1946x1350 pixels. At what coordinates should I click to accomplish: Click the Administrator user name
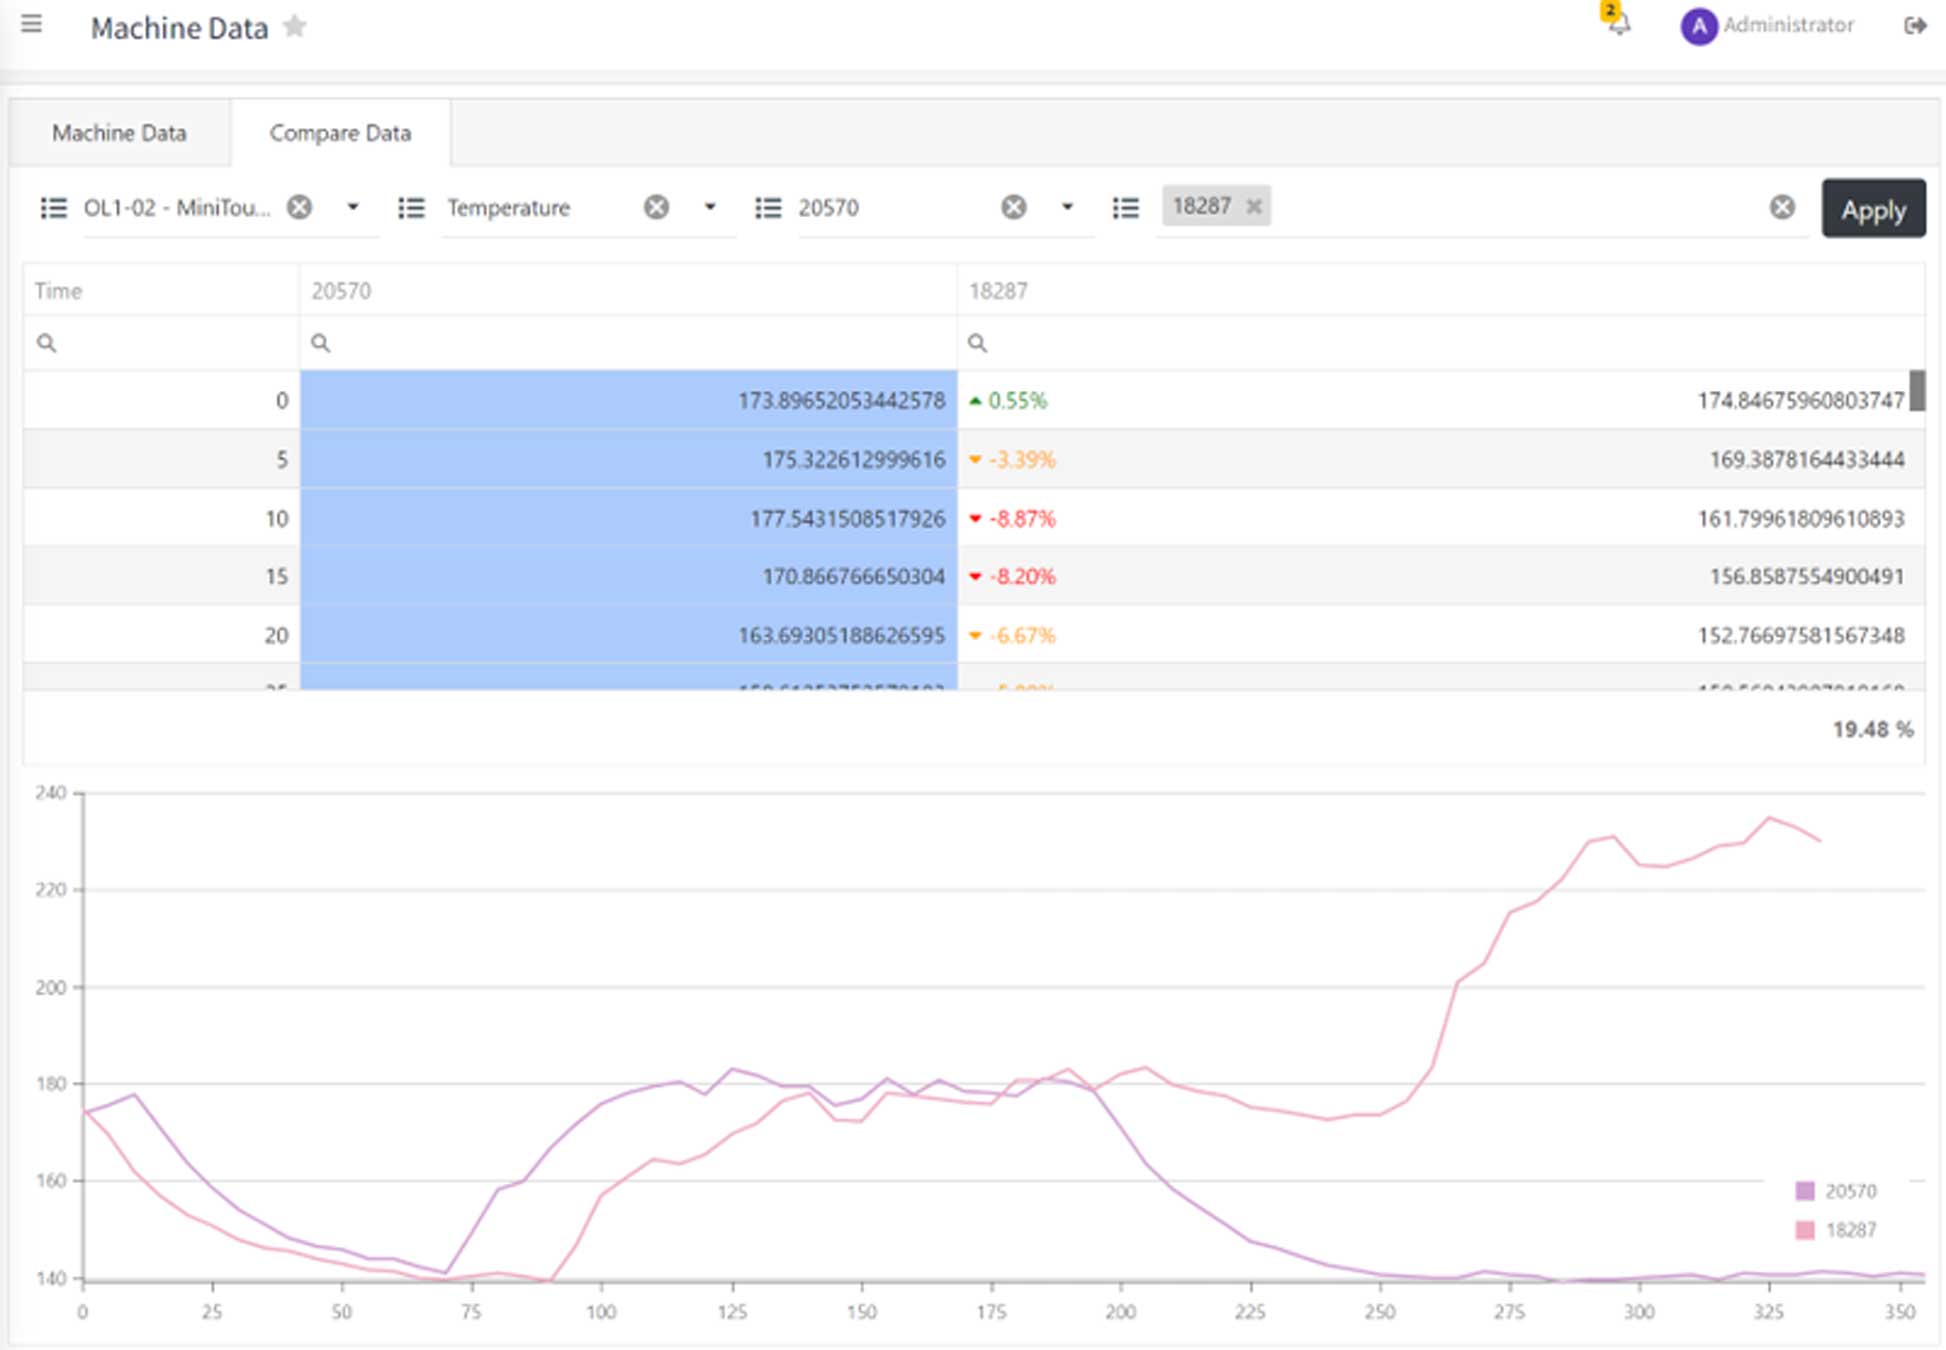1788,25
